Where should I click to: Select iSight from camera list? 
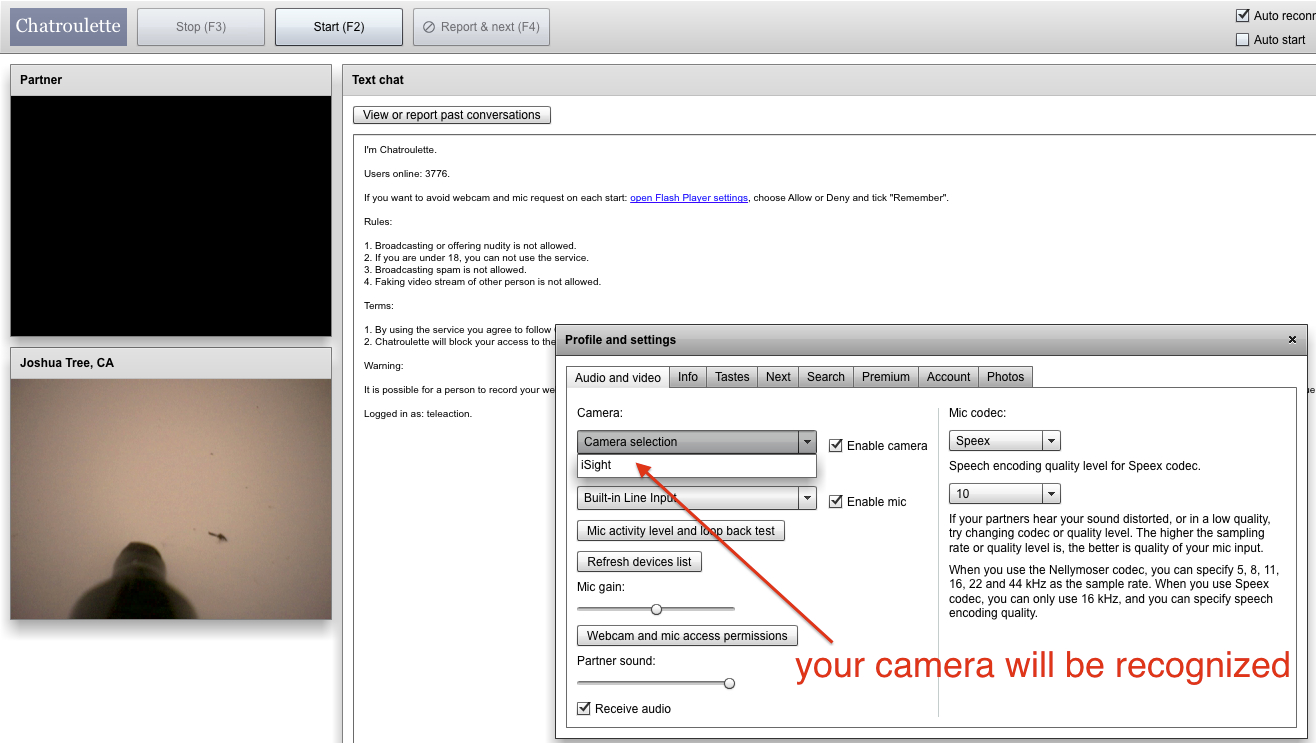pos(697,465)
